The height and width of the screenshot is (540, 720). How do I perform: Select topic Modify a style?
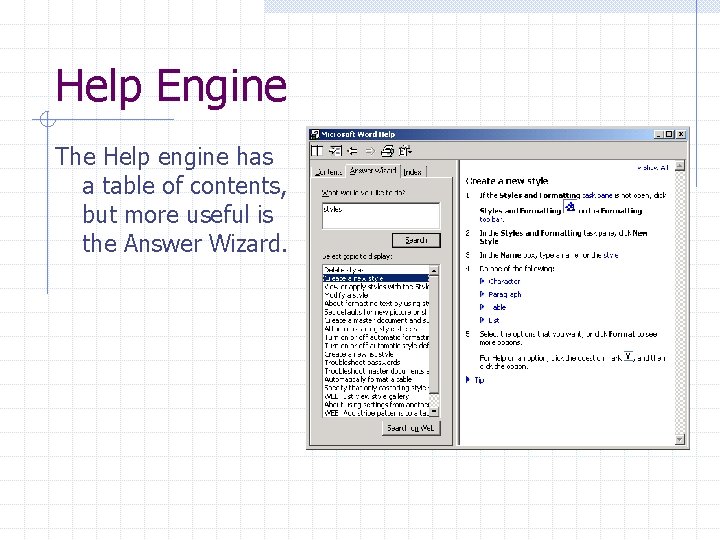tap(376, 295)
